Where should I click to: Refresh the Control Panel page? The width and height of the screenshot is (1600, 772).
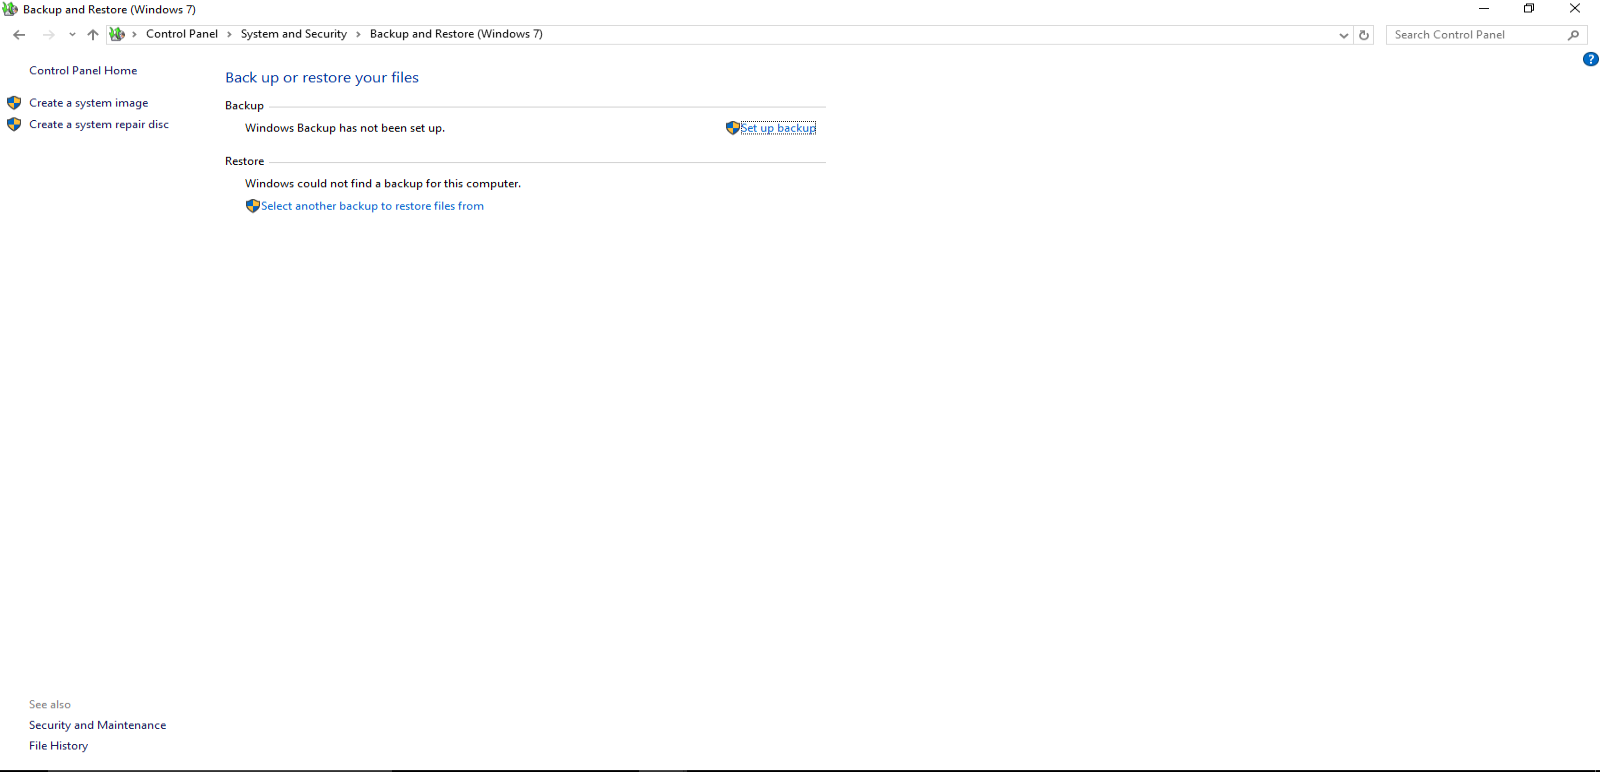pyautogui.click(x=1364, y=35)
